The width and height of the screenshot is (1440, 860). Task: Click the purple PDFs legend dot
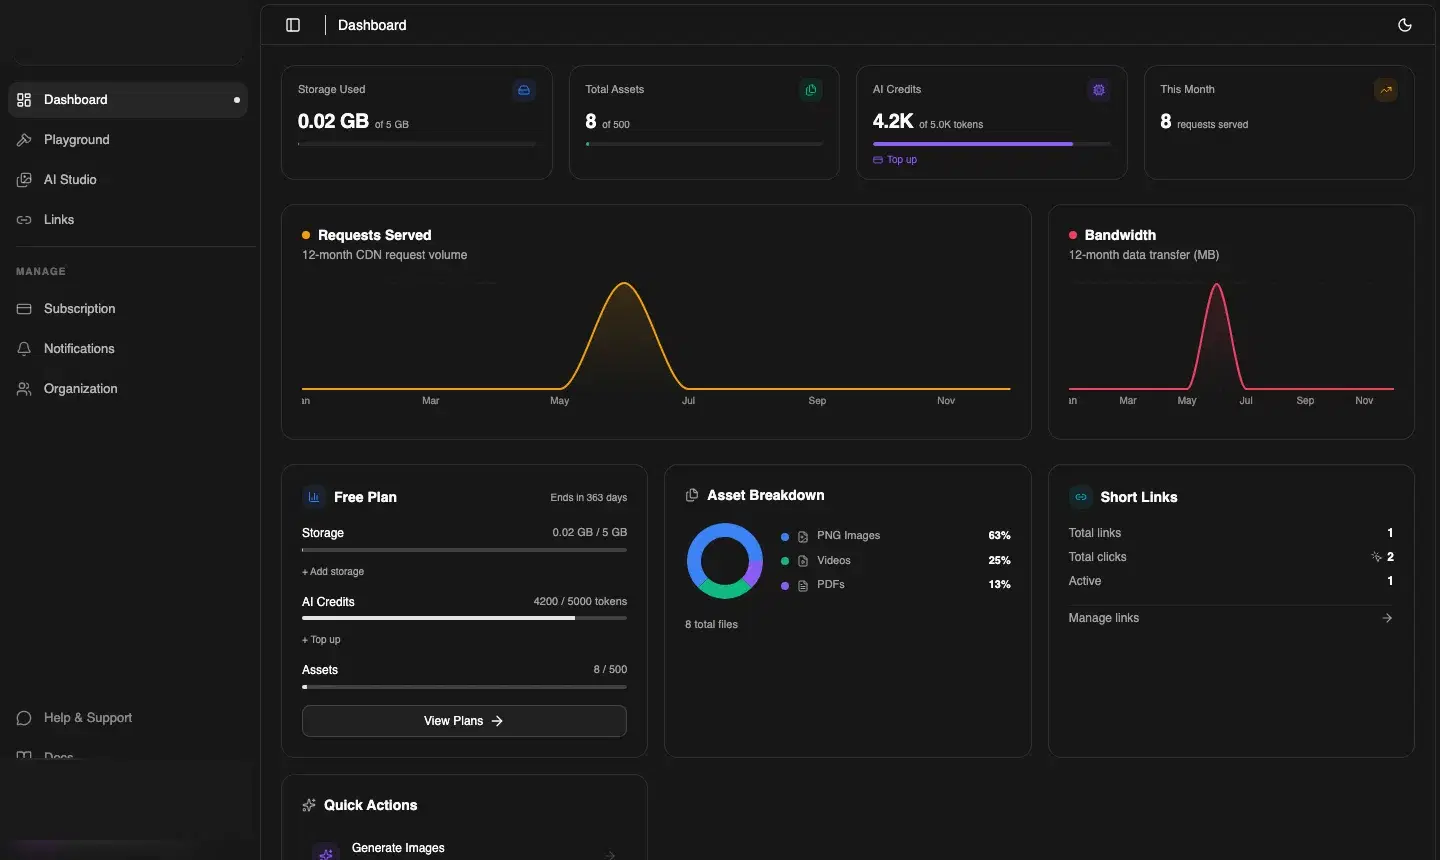click(785, 585)
